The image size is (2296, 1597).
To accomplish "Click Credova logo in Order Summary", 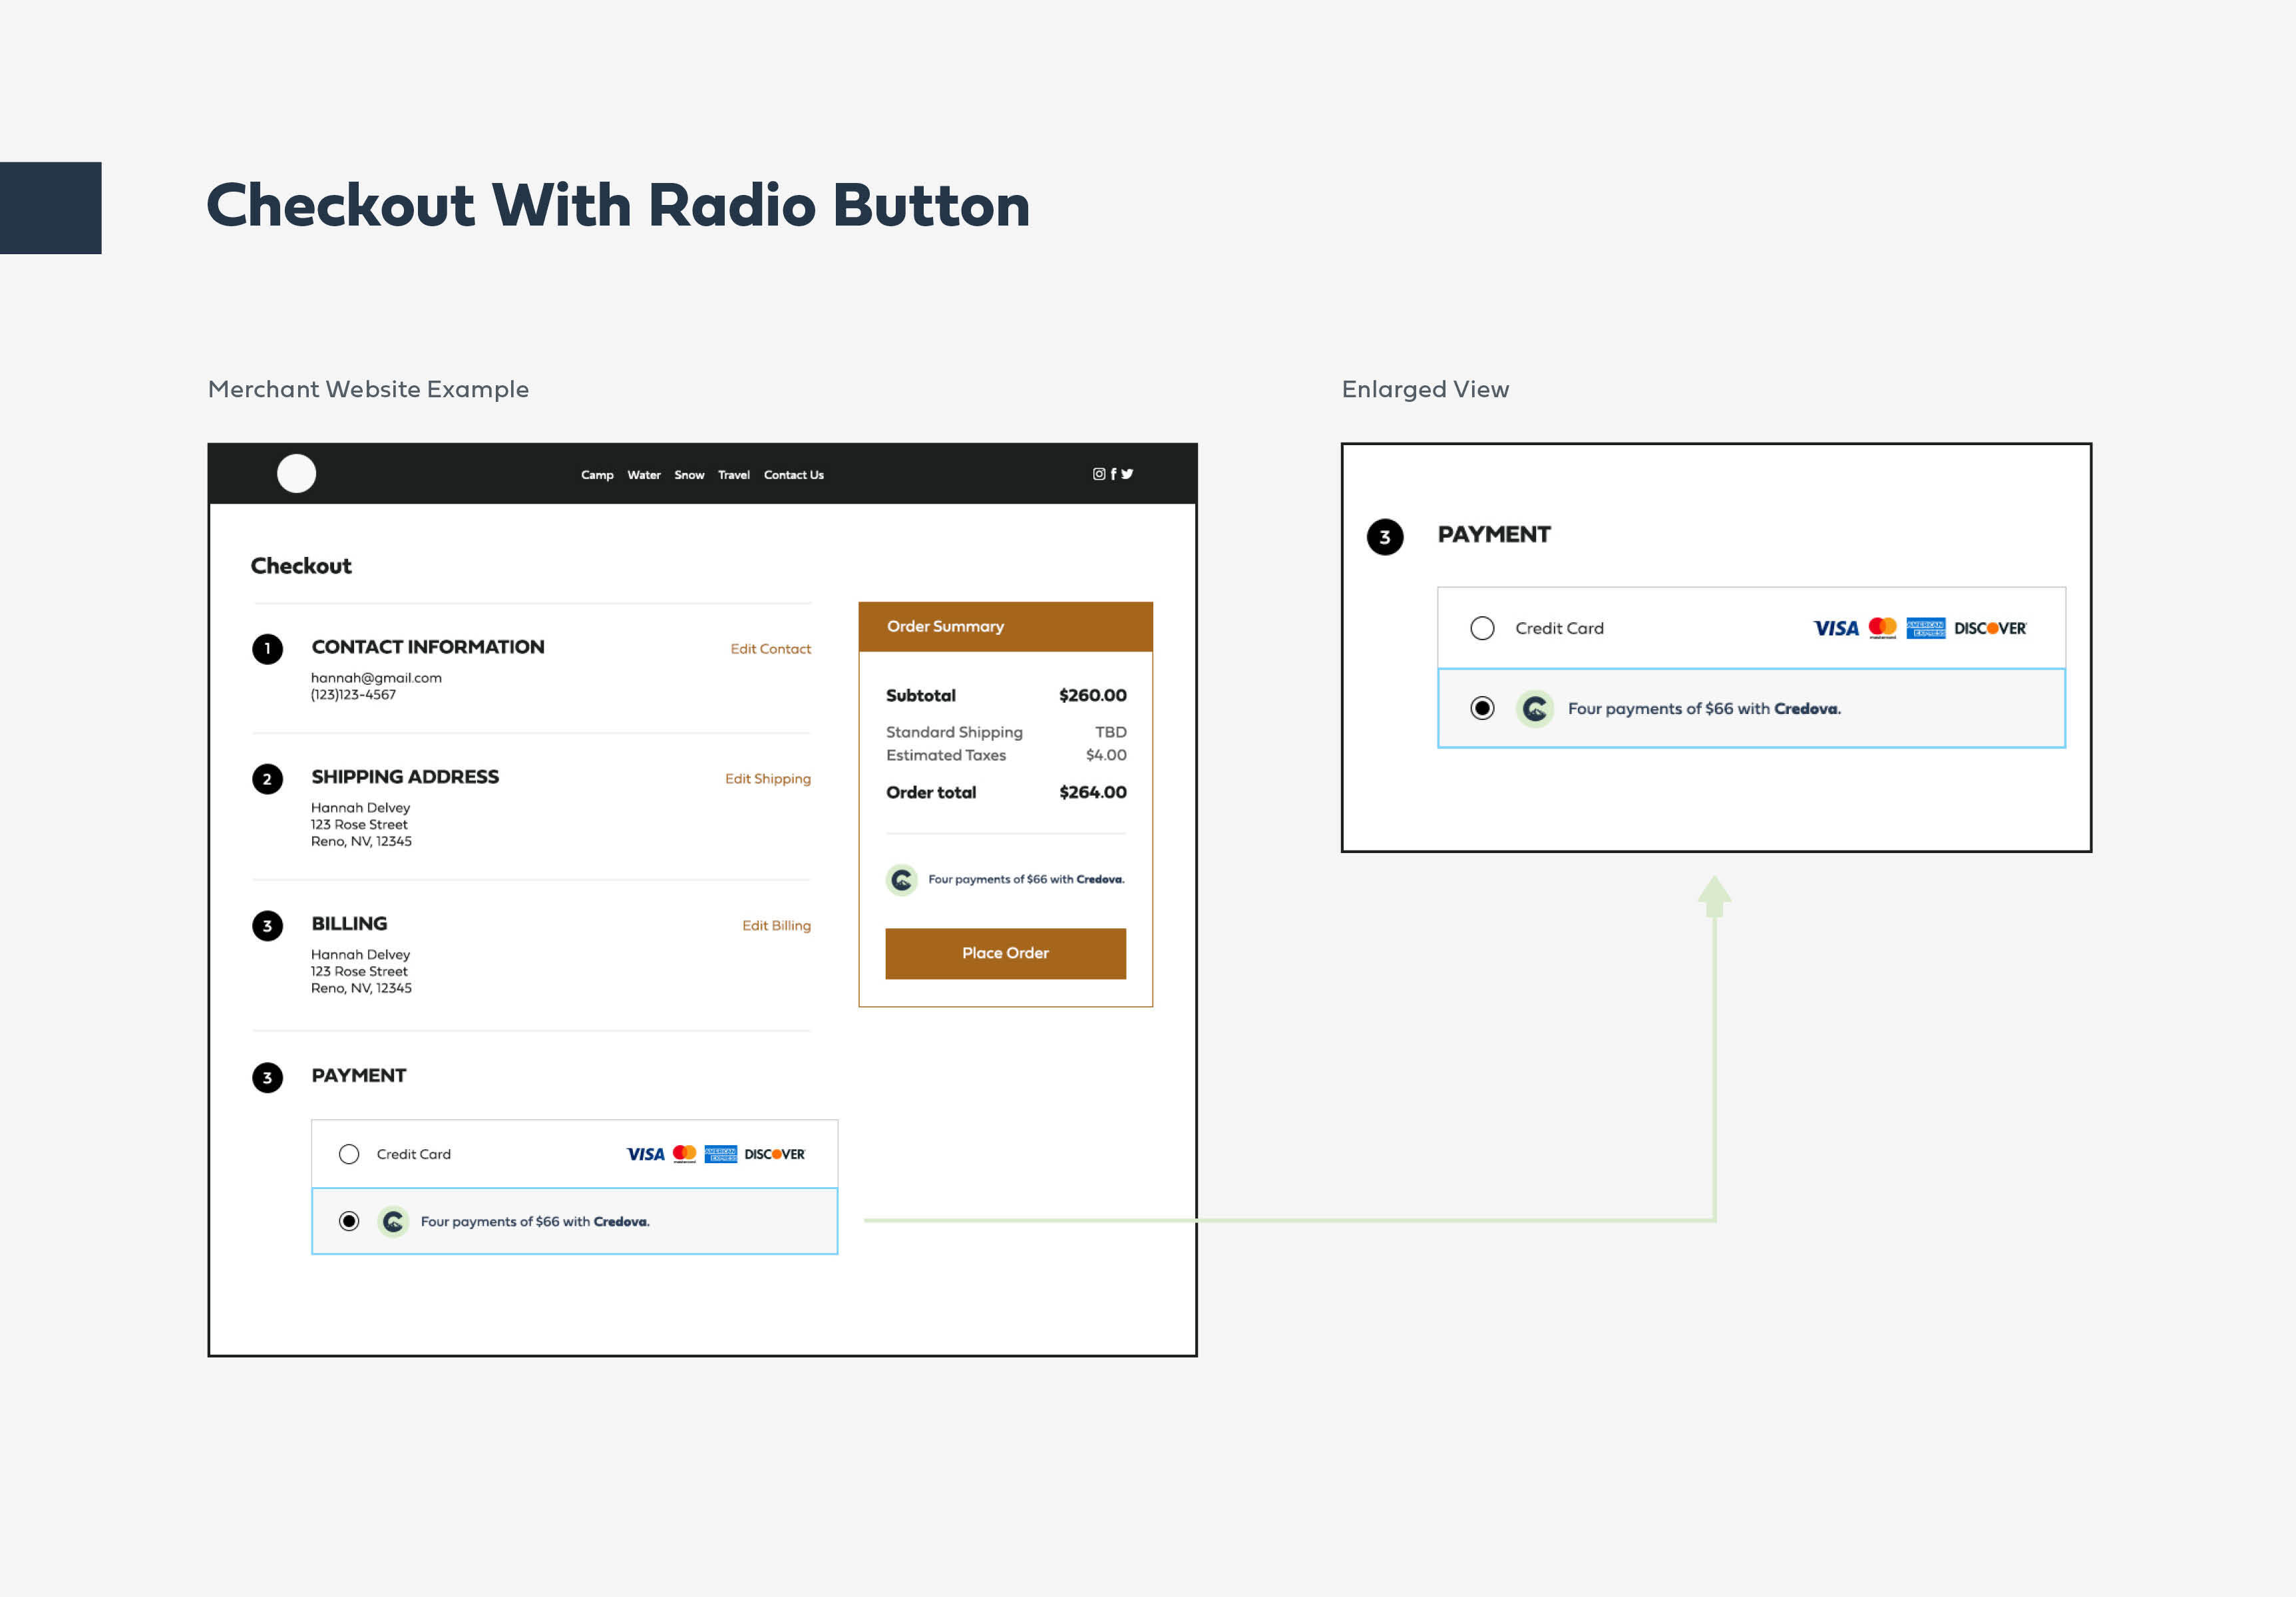I will [x=902, y=880].
